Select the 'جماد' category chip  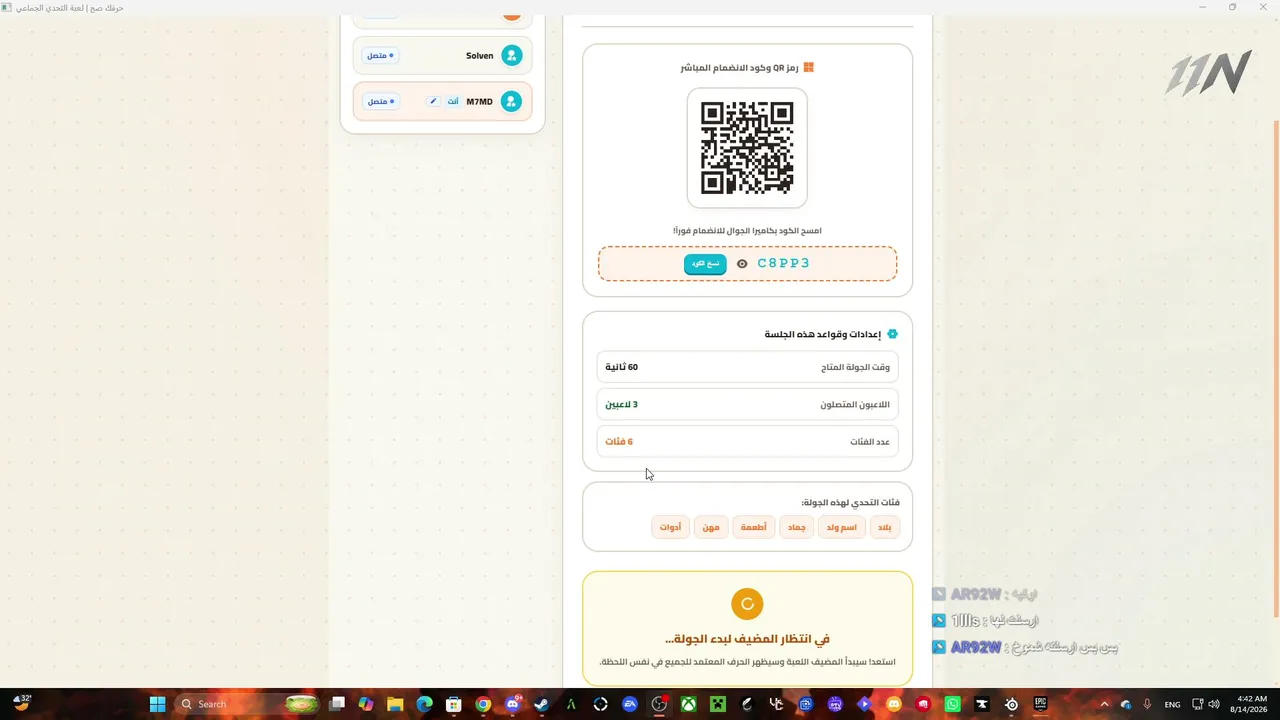(x=796, y=527)
